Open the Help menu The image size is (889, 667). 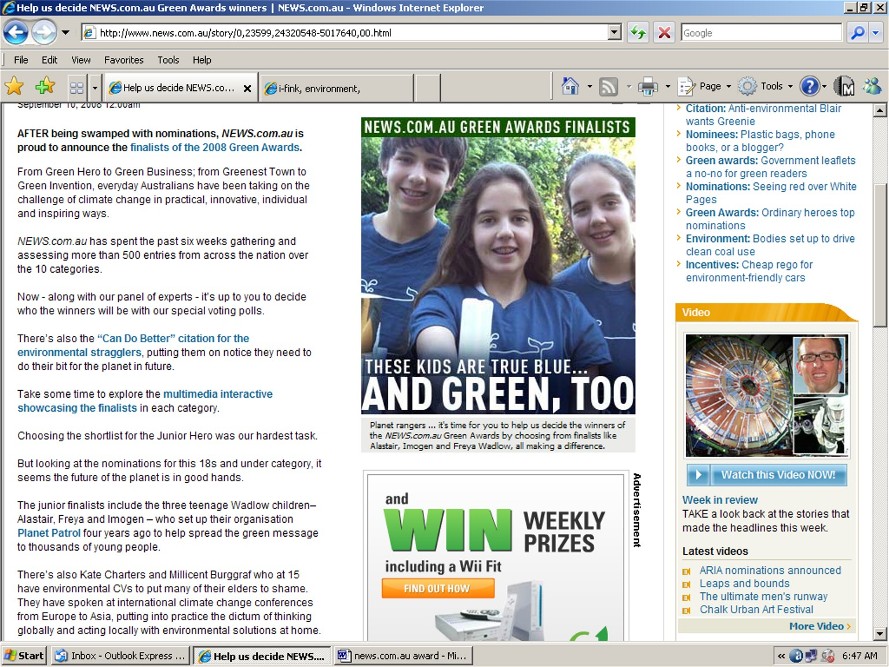202,60
